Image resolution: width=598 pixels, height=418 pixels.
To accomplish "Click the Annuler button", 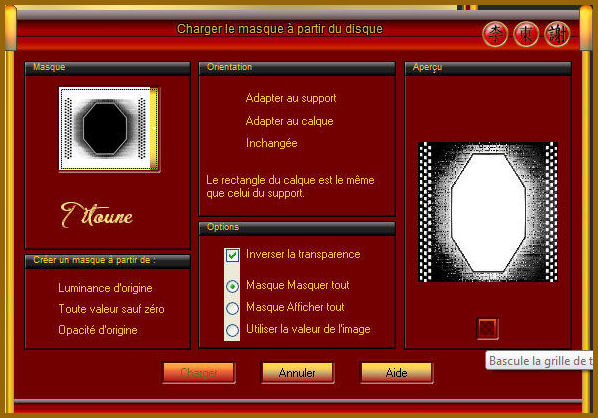I will point(297,372).
